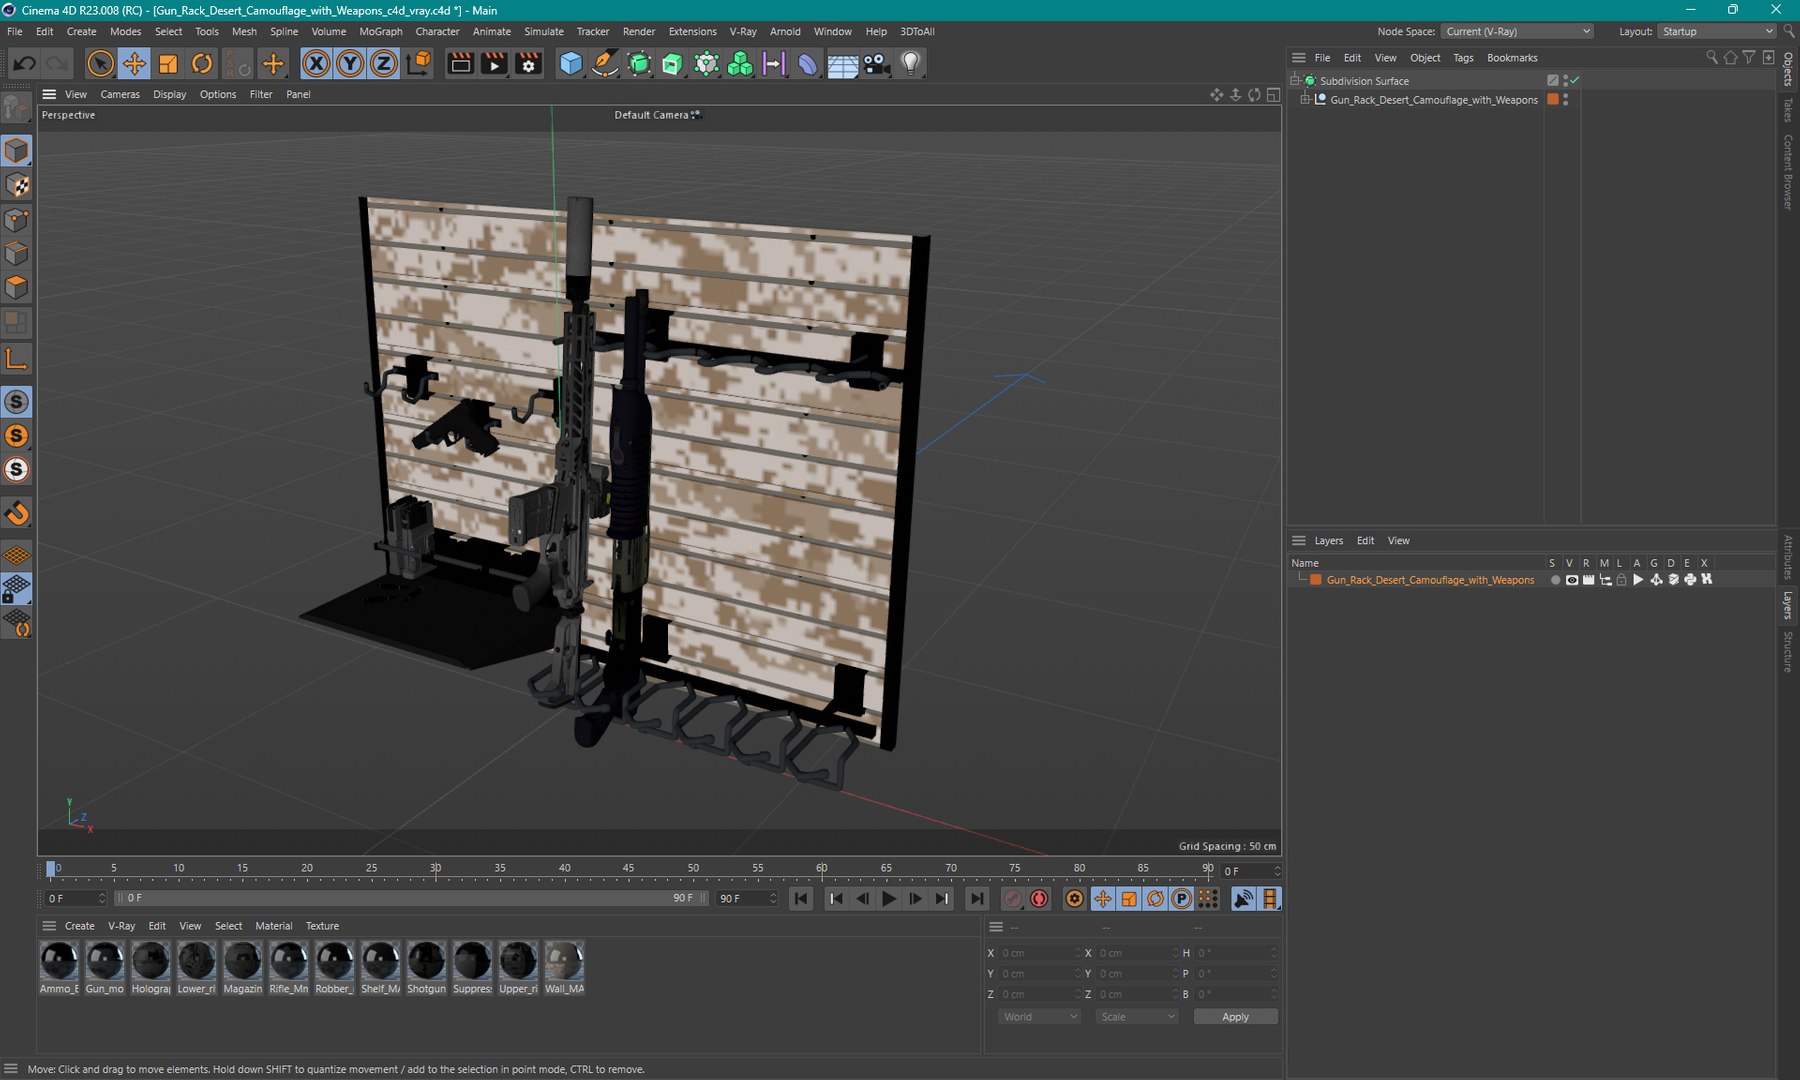Open the Layout Startup dropdown
1800x1080 pixels.
[1716, 31]
